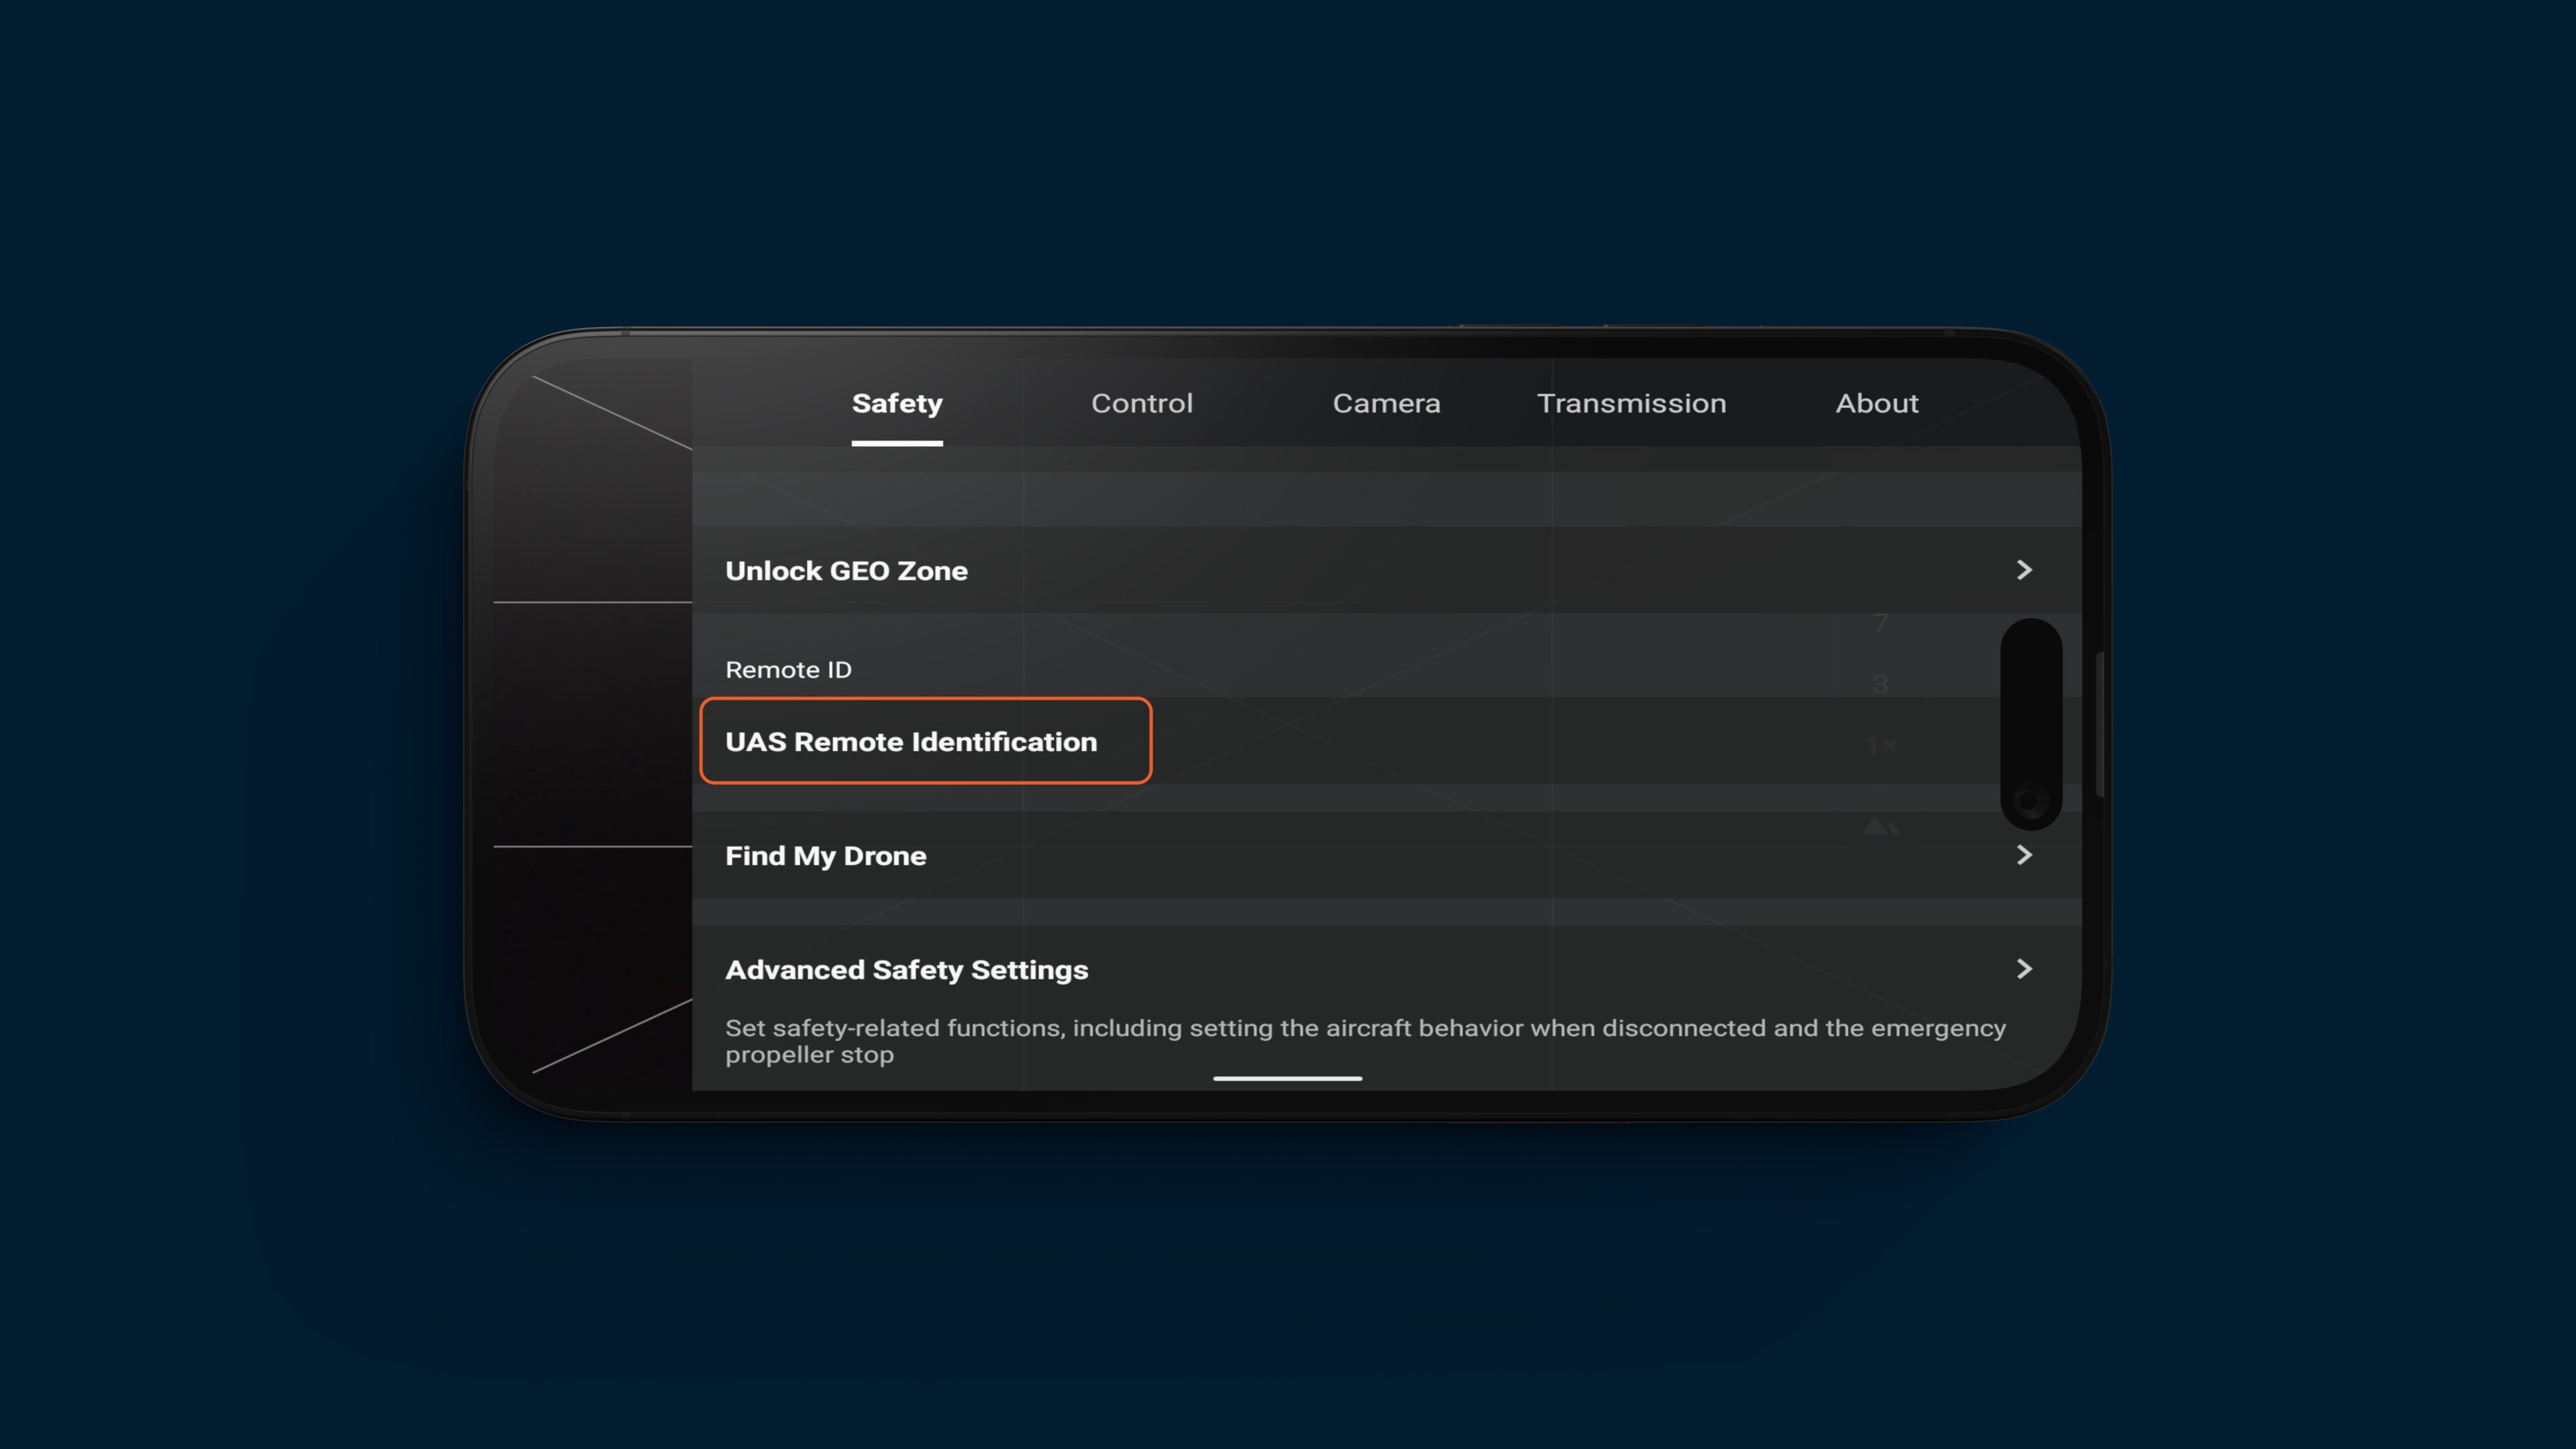Open Find My Drone feature
Image resolution: width=2576 pixels, height=1449 pixels.
coord(1385,855)
